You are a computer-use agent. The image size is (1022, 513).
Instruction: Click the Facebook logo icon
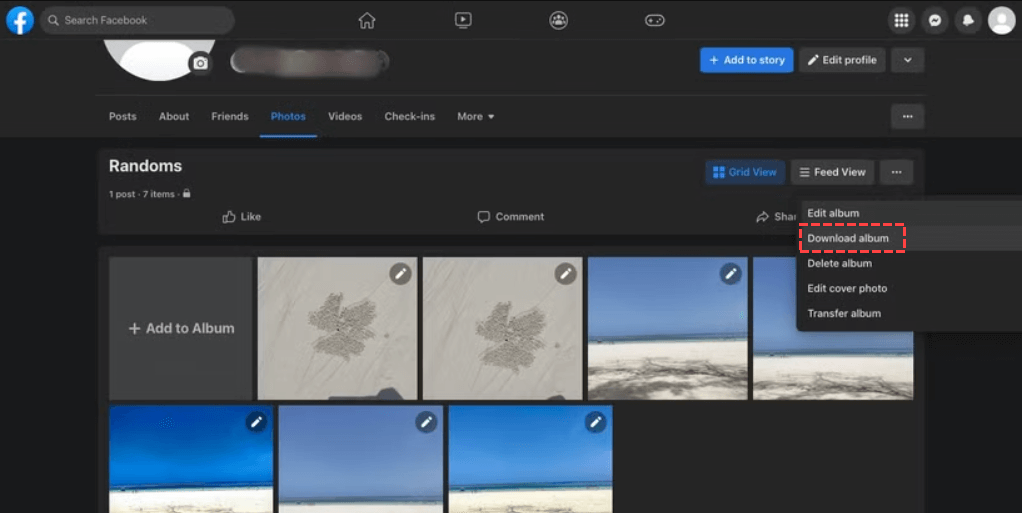(x=20, y=20)
